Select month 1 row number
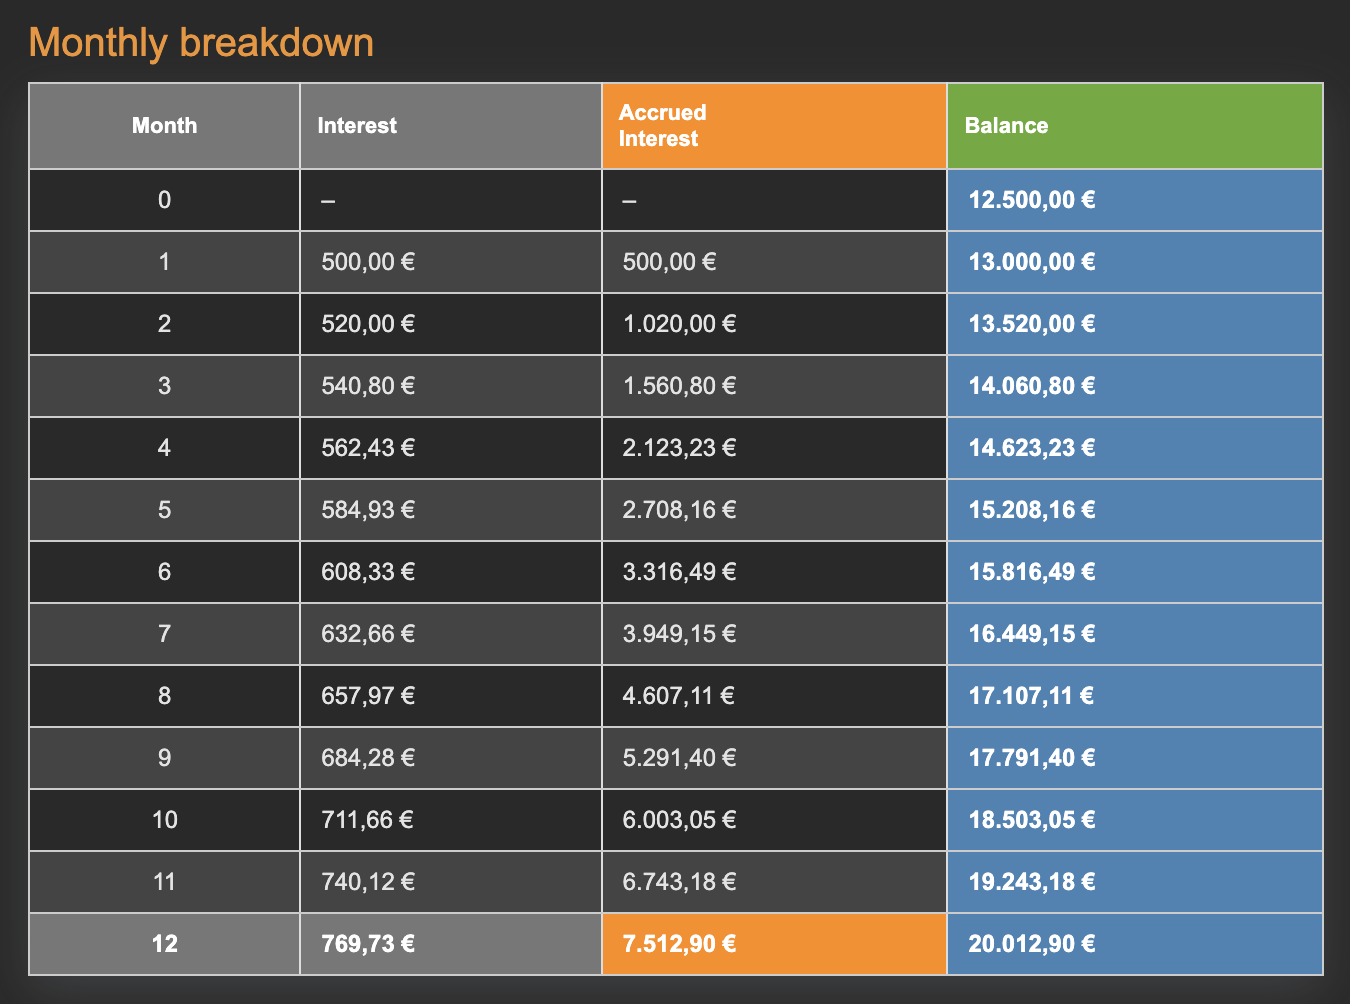 click(x=164, y=262)
